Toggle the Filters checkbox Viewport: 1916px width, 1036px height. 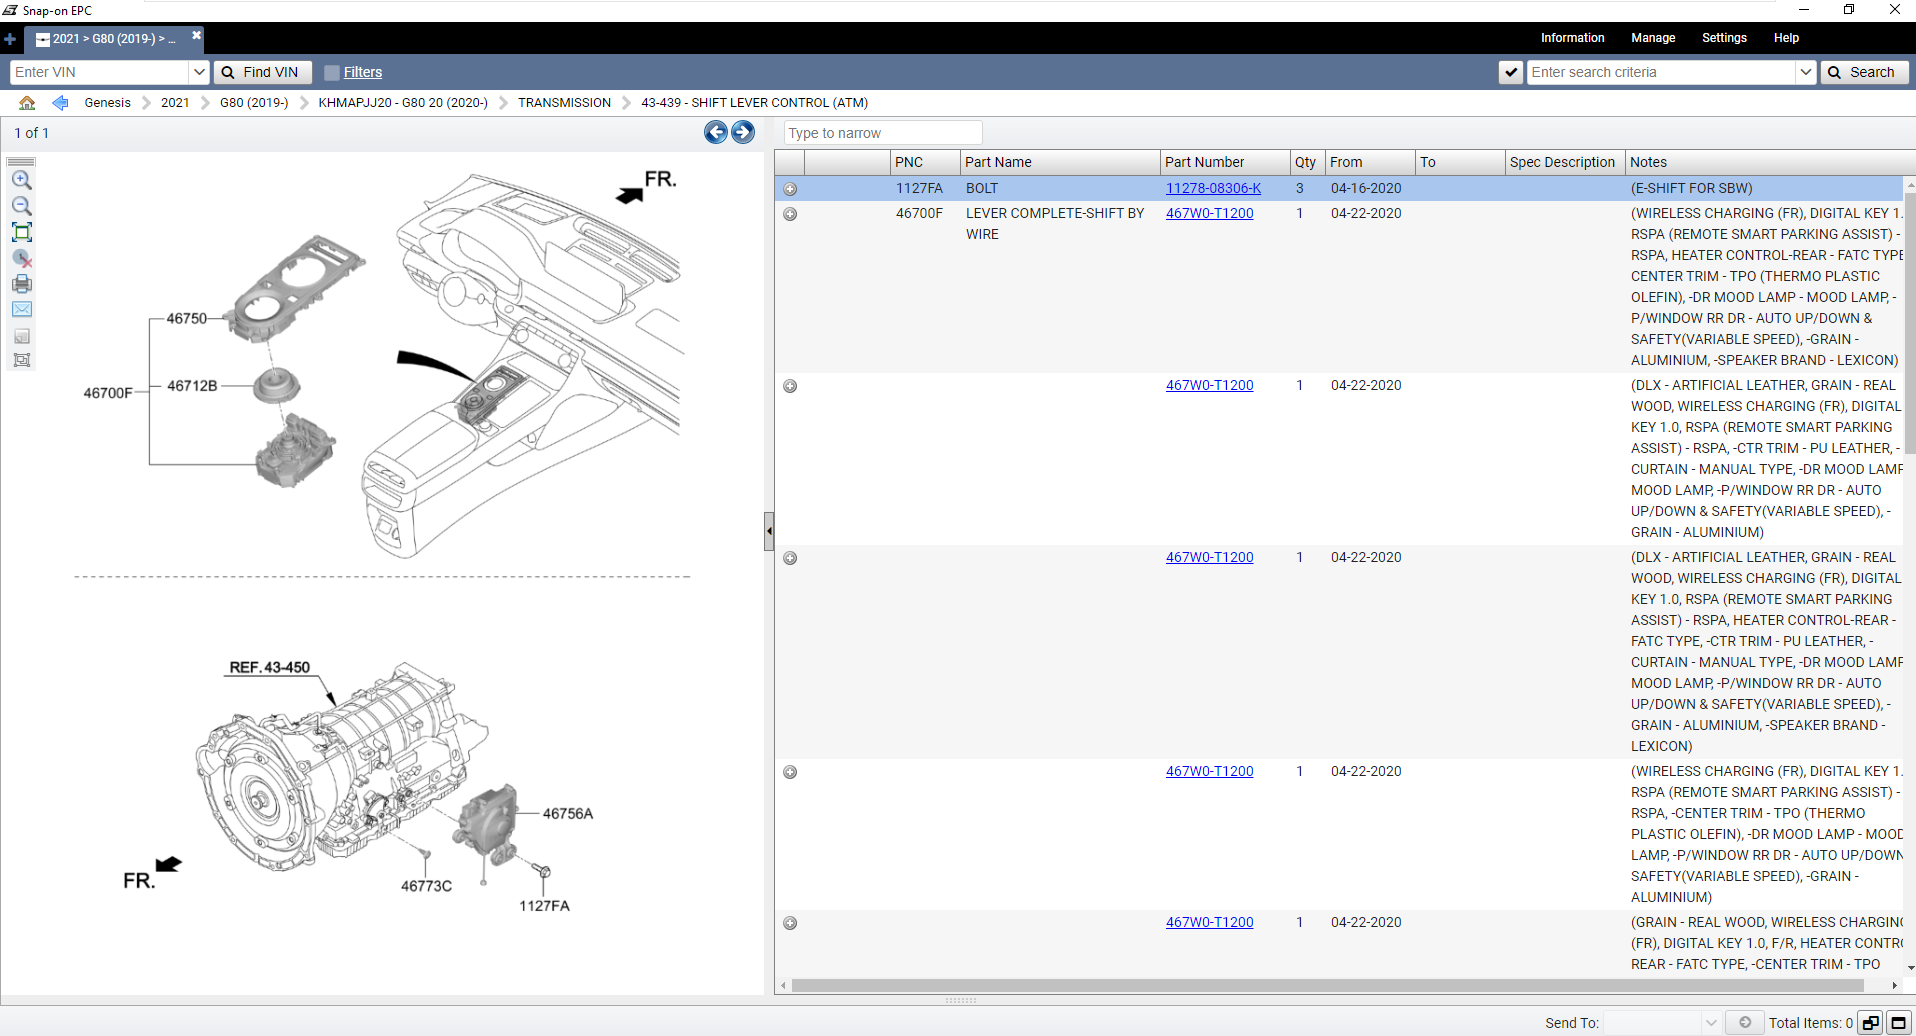[332, 73]
